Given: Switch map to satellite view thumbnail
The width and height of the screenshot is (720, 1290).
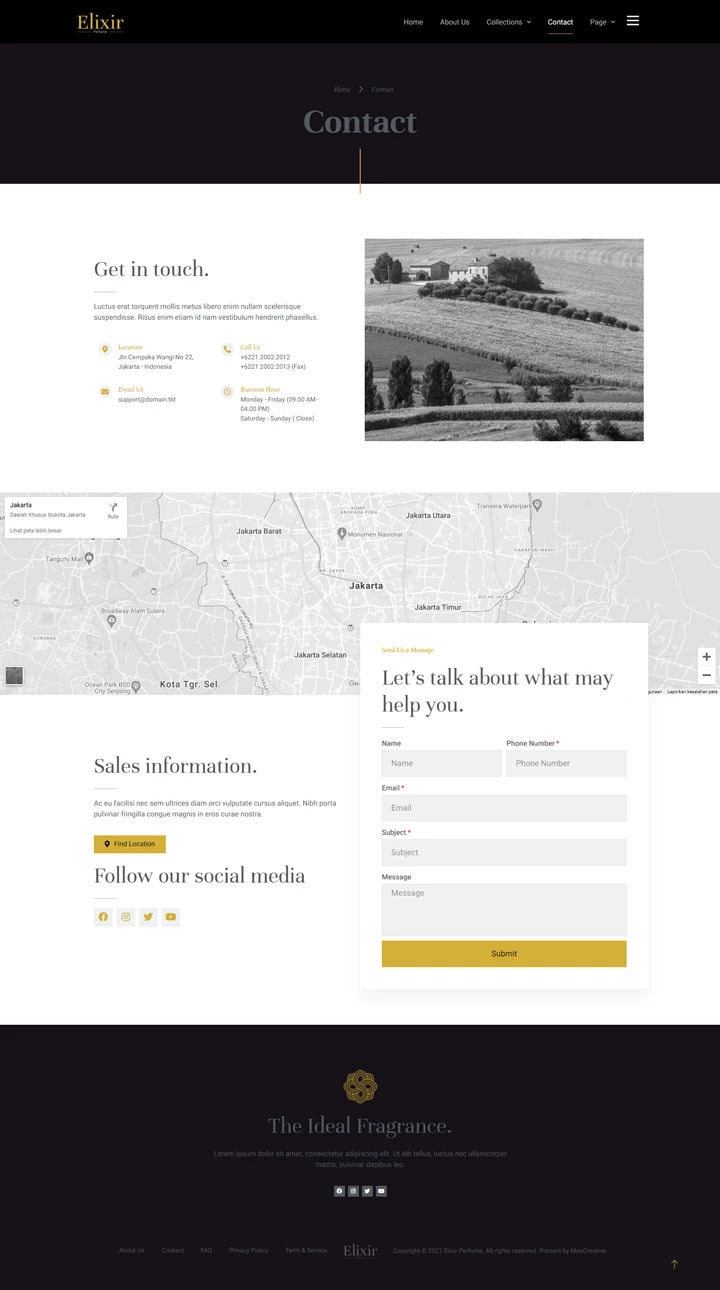Looking at the screenshot, I should [14, 676].
